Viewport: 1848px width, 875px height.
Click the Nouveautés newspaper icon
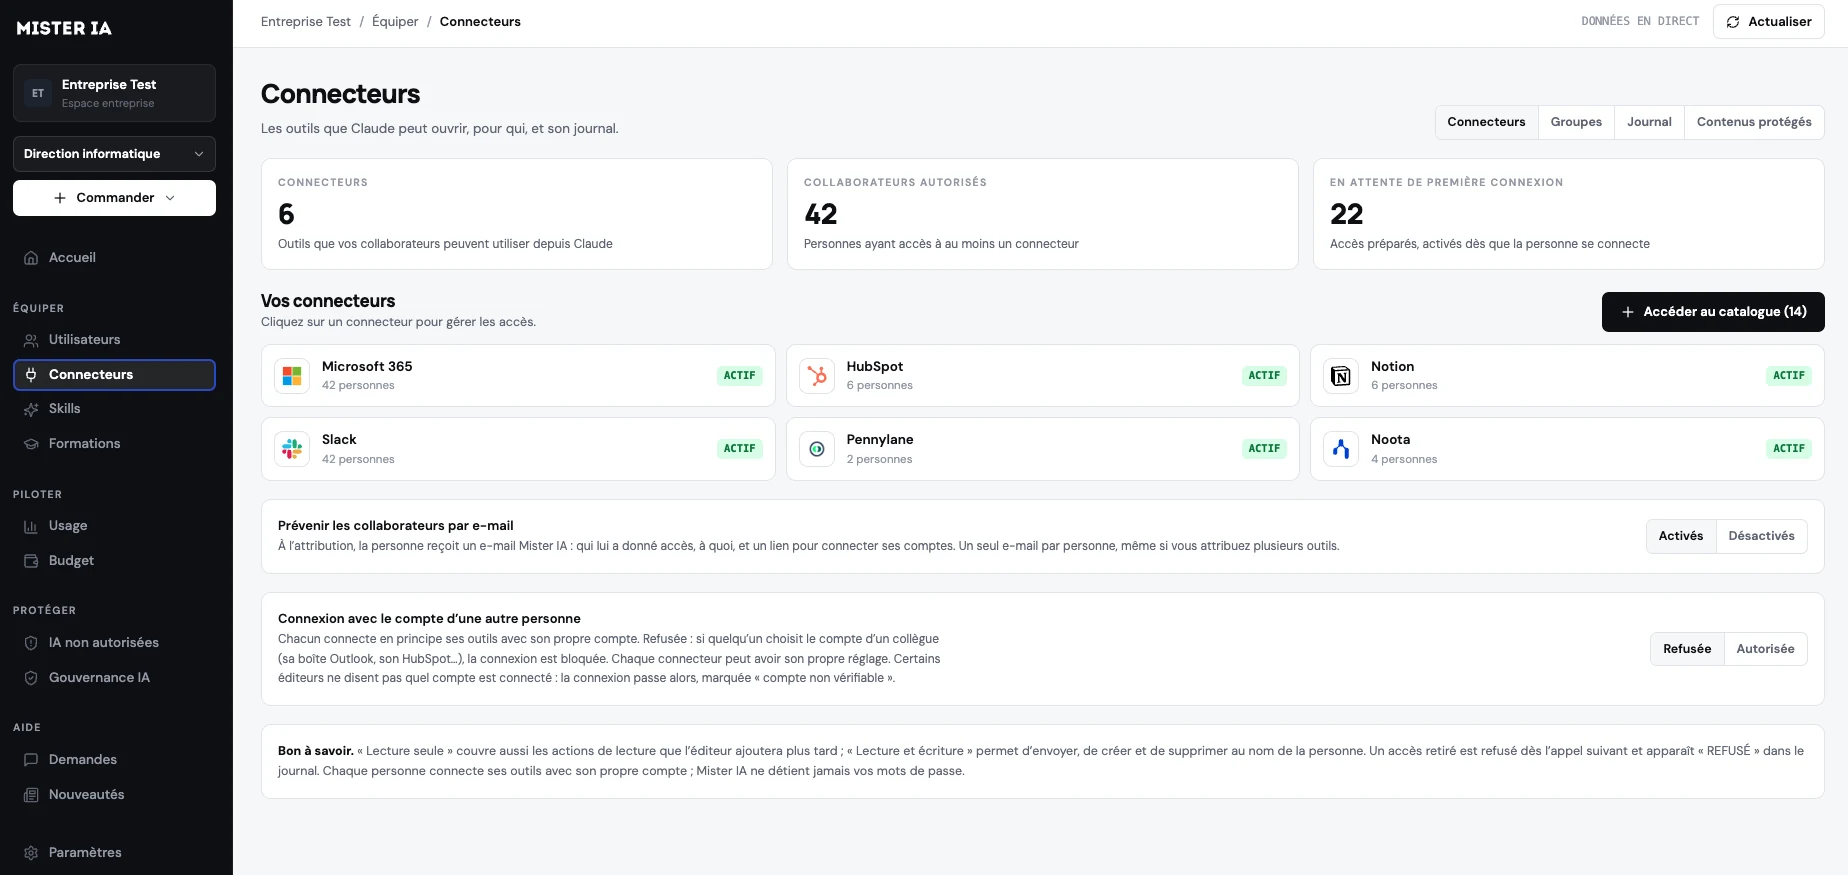click(x=31, y=795)
